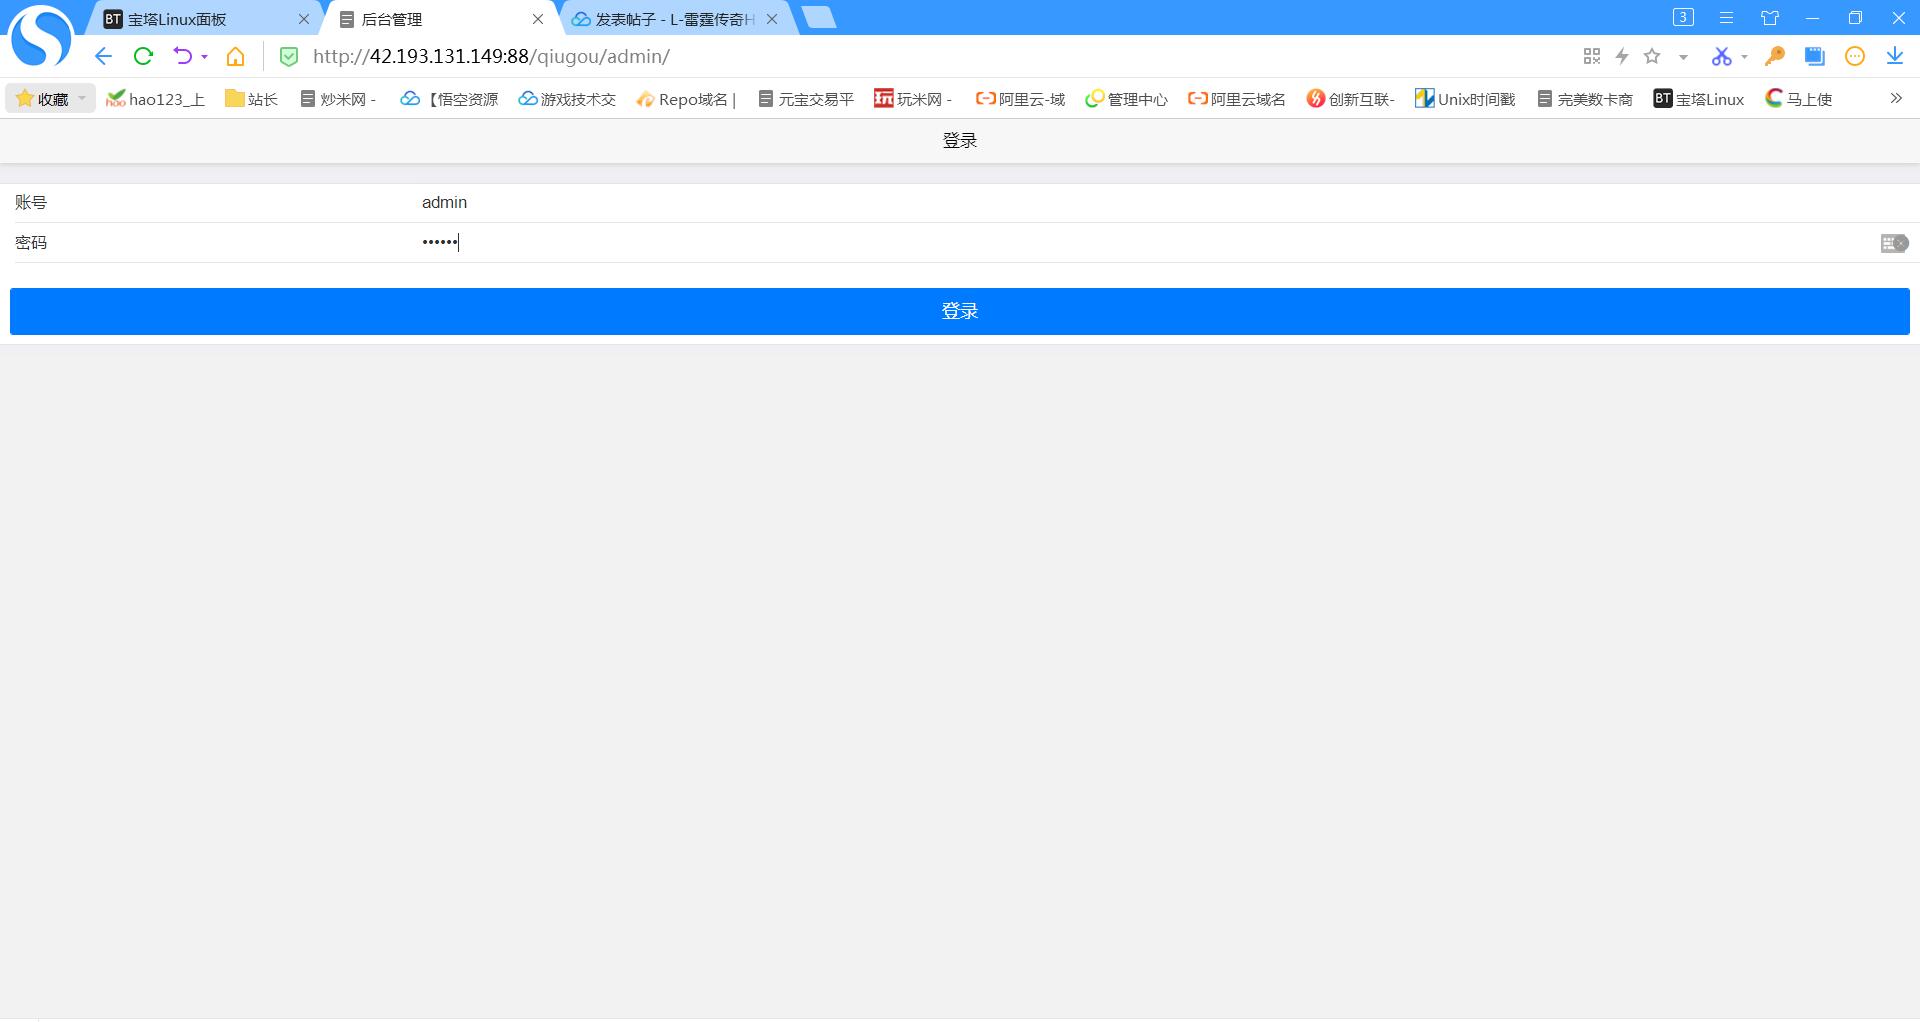Open the Unix时间戳 bookmark
This screenshot has height=1022, width=1920.
[1465, 99]
